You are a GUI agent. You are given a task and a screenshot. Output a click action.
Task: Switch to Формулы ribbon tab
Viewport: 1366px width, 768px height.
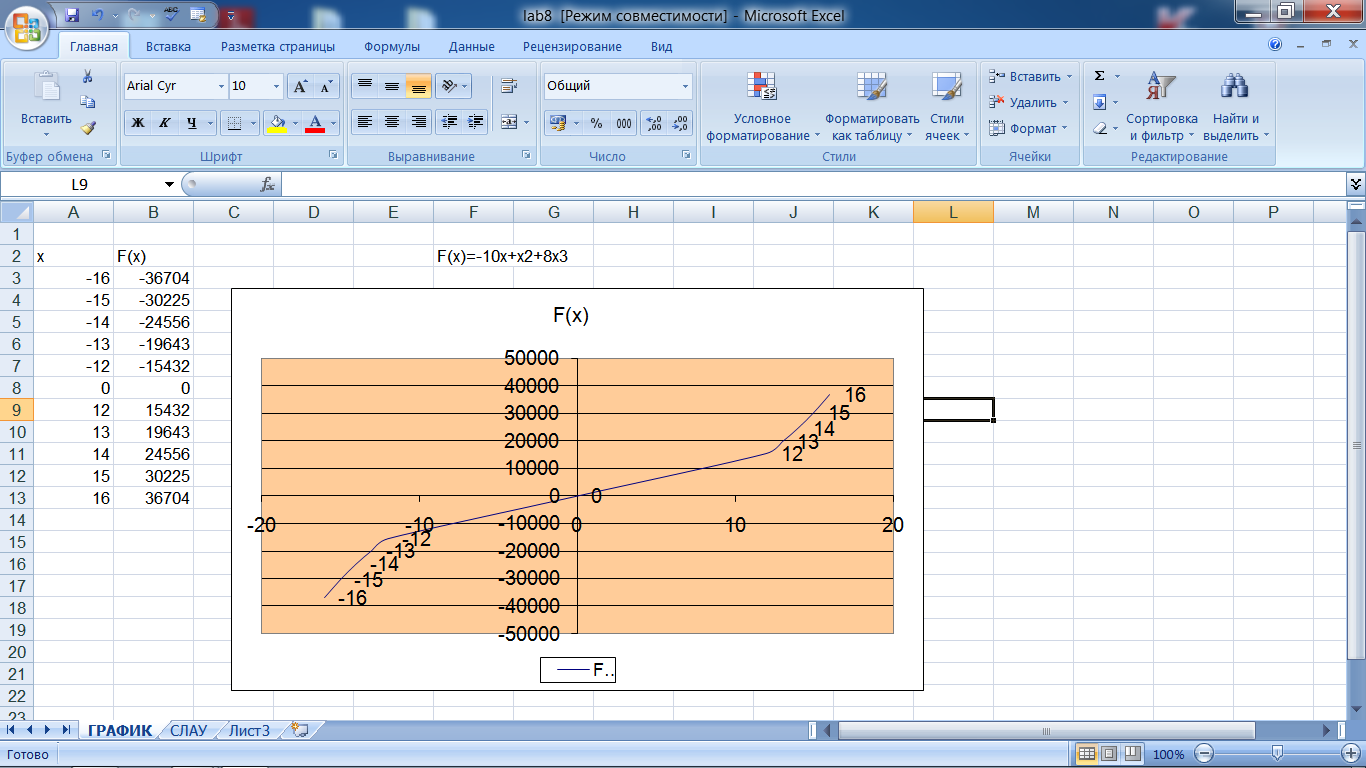click(x=392, y=46)
